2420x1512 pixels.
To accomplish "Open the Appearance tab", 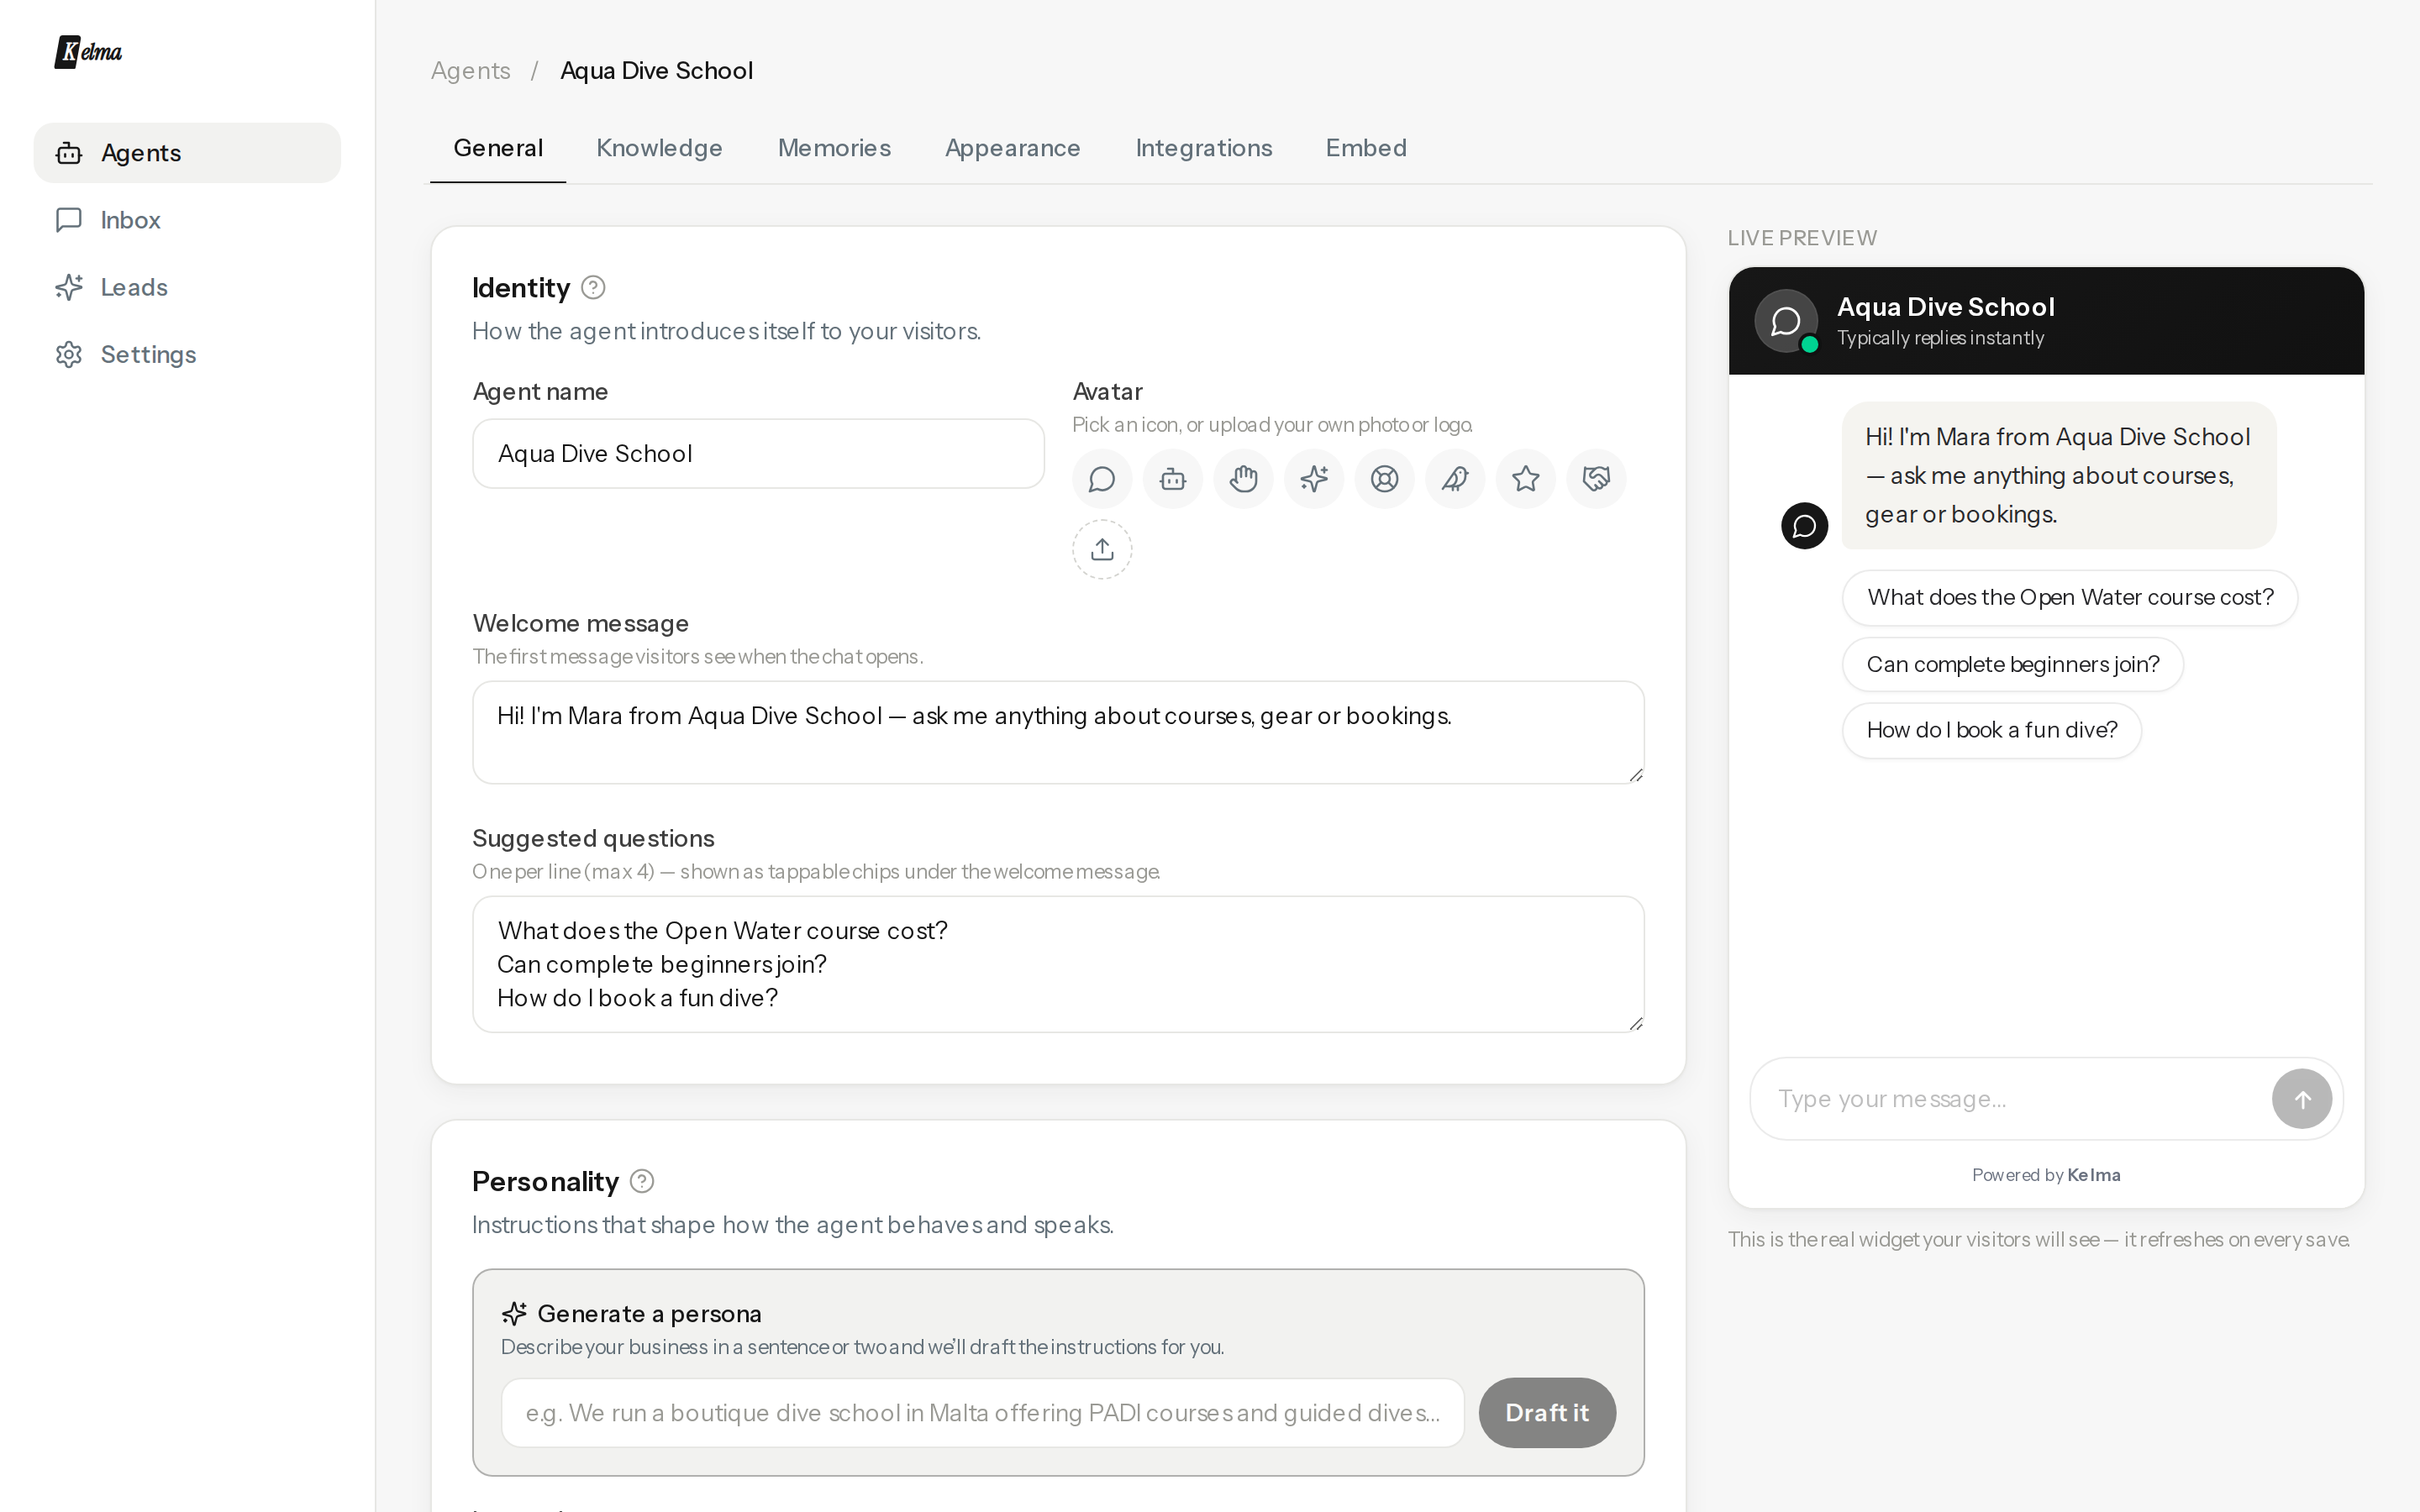I will (1012, 148).
